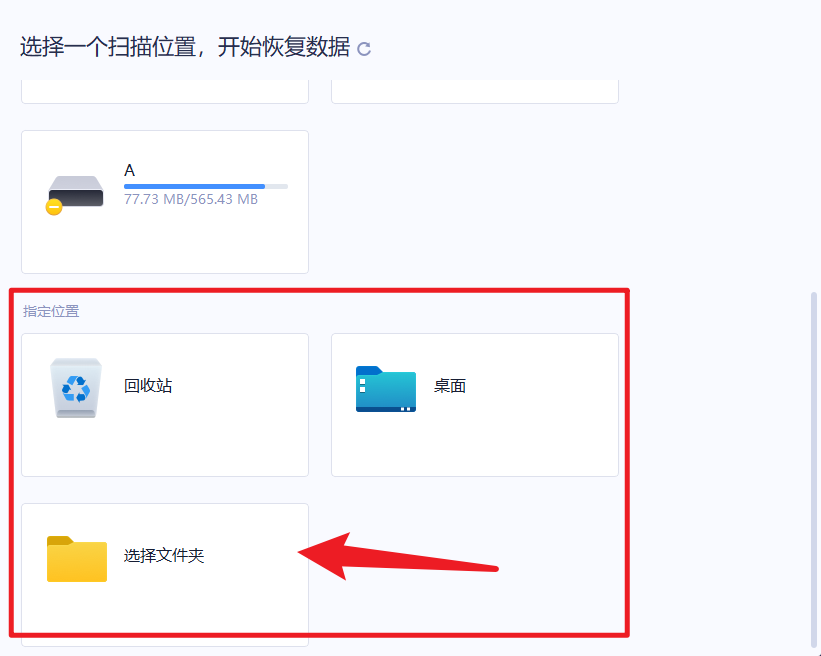Click the vertical scrollbar thumb

point(814,470)
